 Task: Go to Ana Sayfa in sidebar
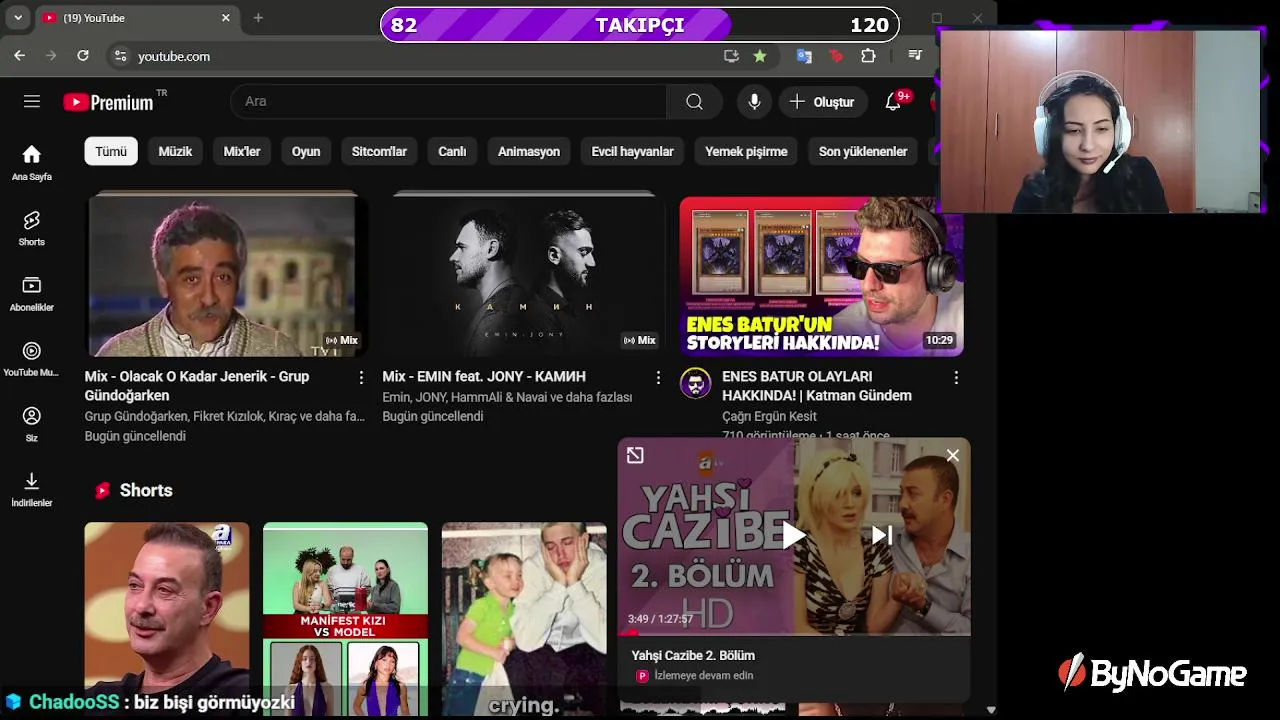point(32,162)
